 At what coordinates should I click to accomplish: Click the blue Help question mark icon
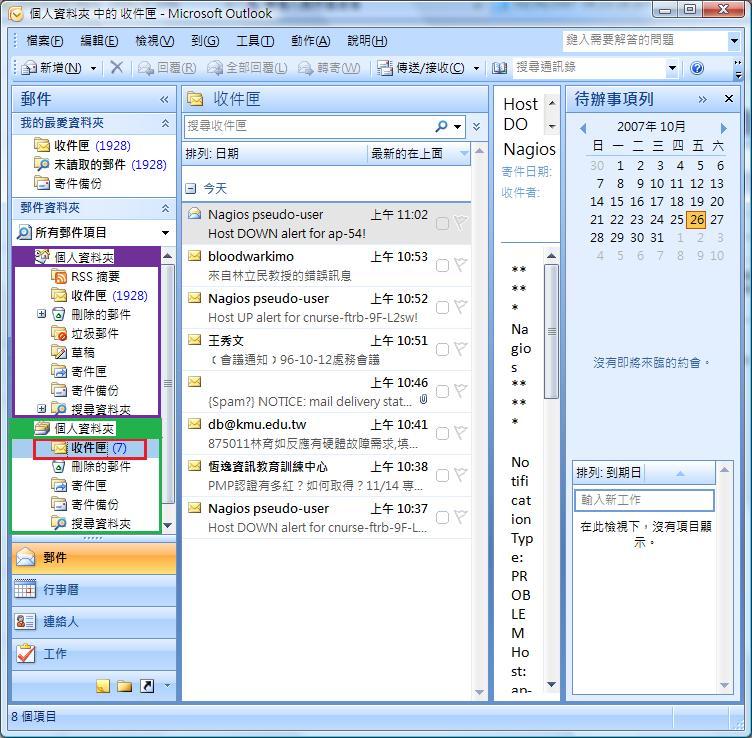[697, 68]
